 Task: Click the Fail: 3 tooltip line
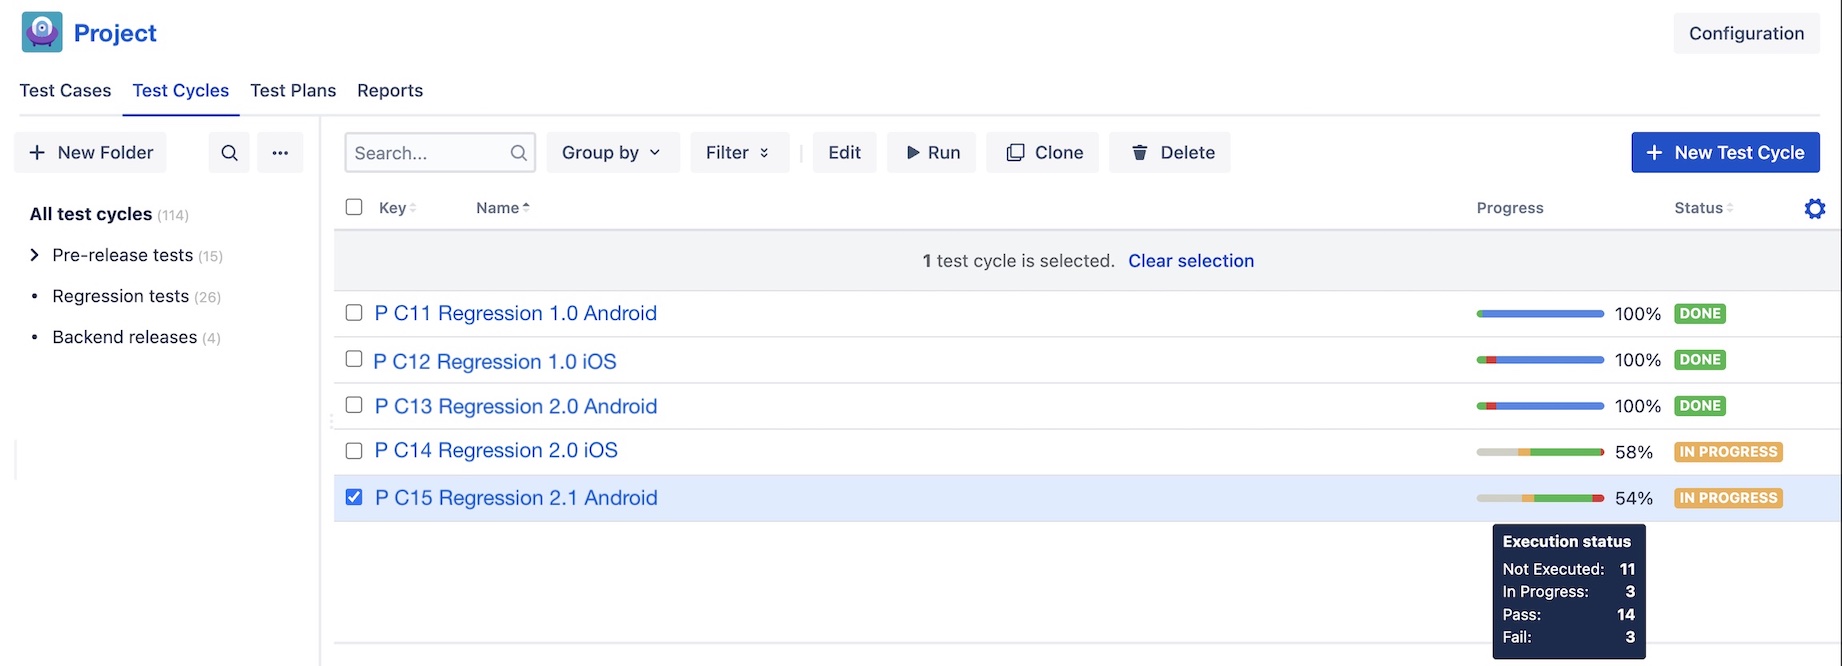pyautogui.click(x=1568, y=637)
